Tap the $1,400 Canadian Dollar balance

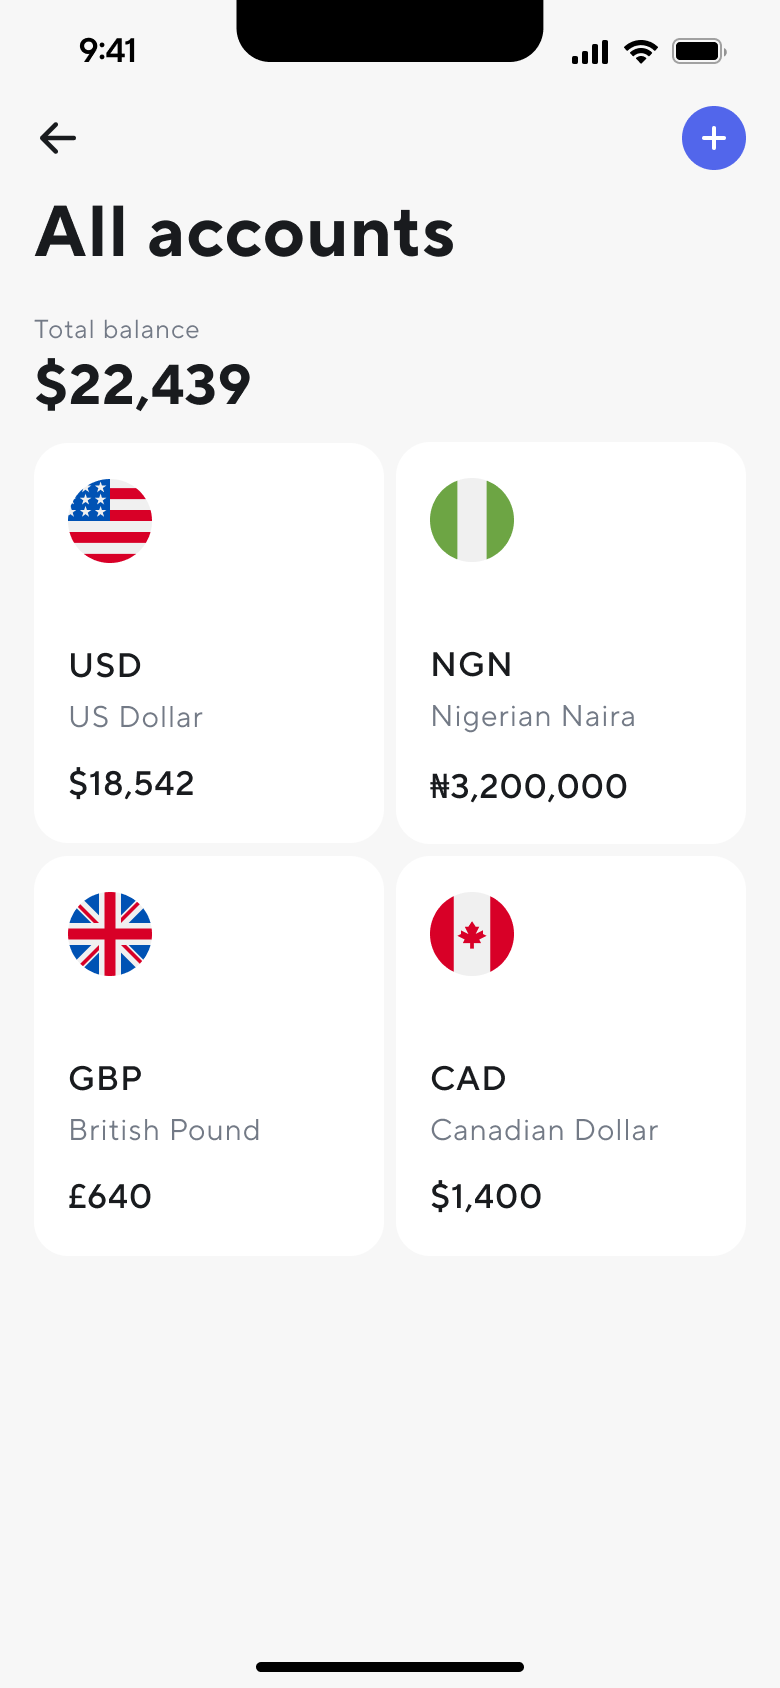click(487, 1196)
